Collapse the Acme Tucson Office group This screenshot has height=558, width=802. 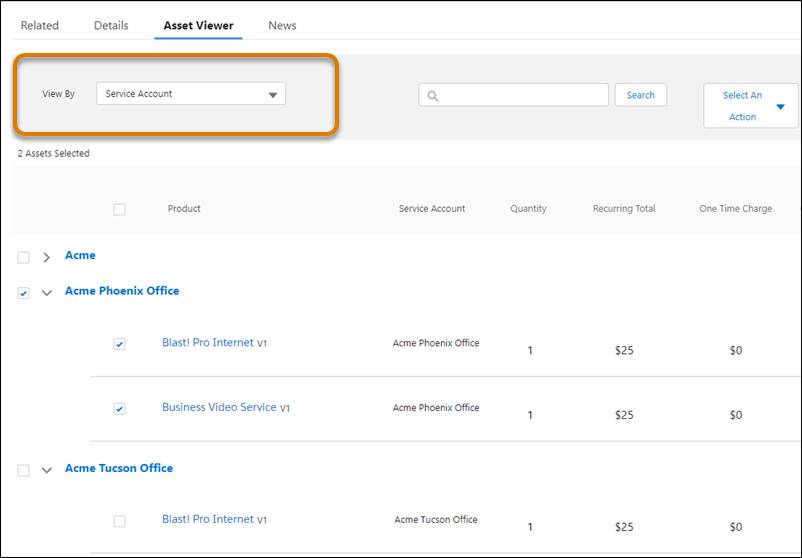coord(47,470)
